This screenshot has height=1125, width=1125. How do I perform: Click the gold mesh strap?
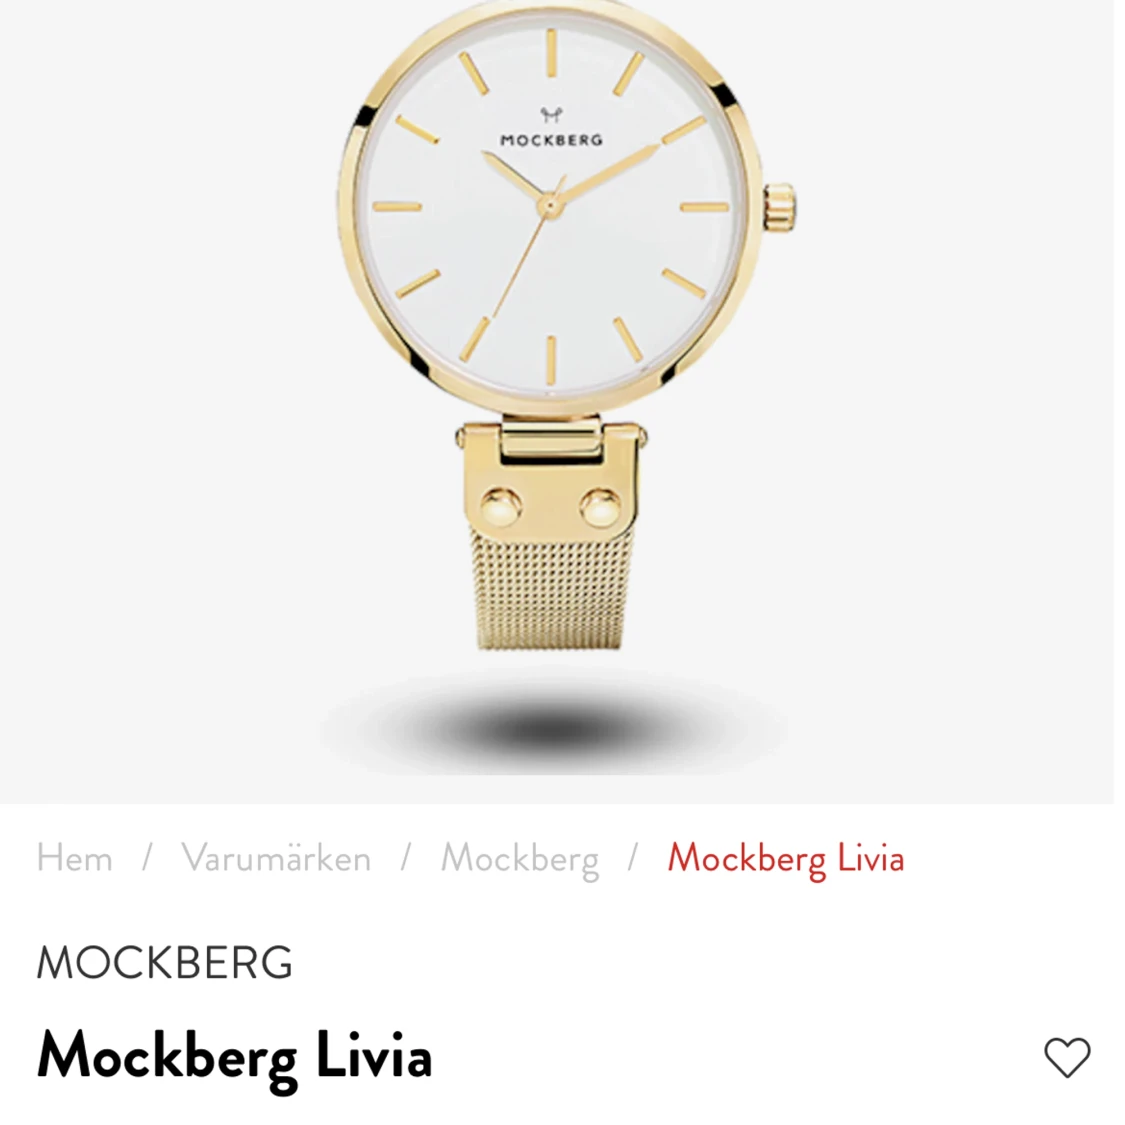550,588
